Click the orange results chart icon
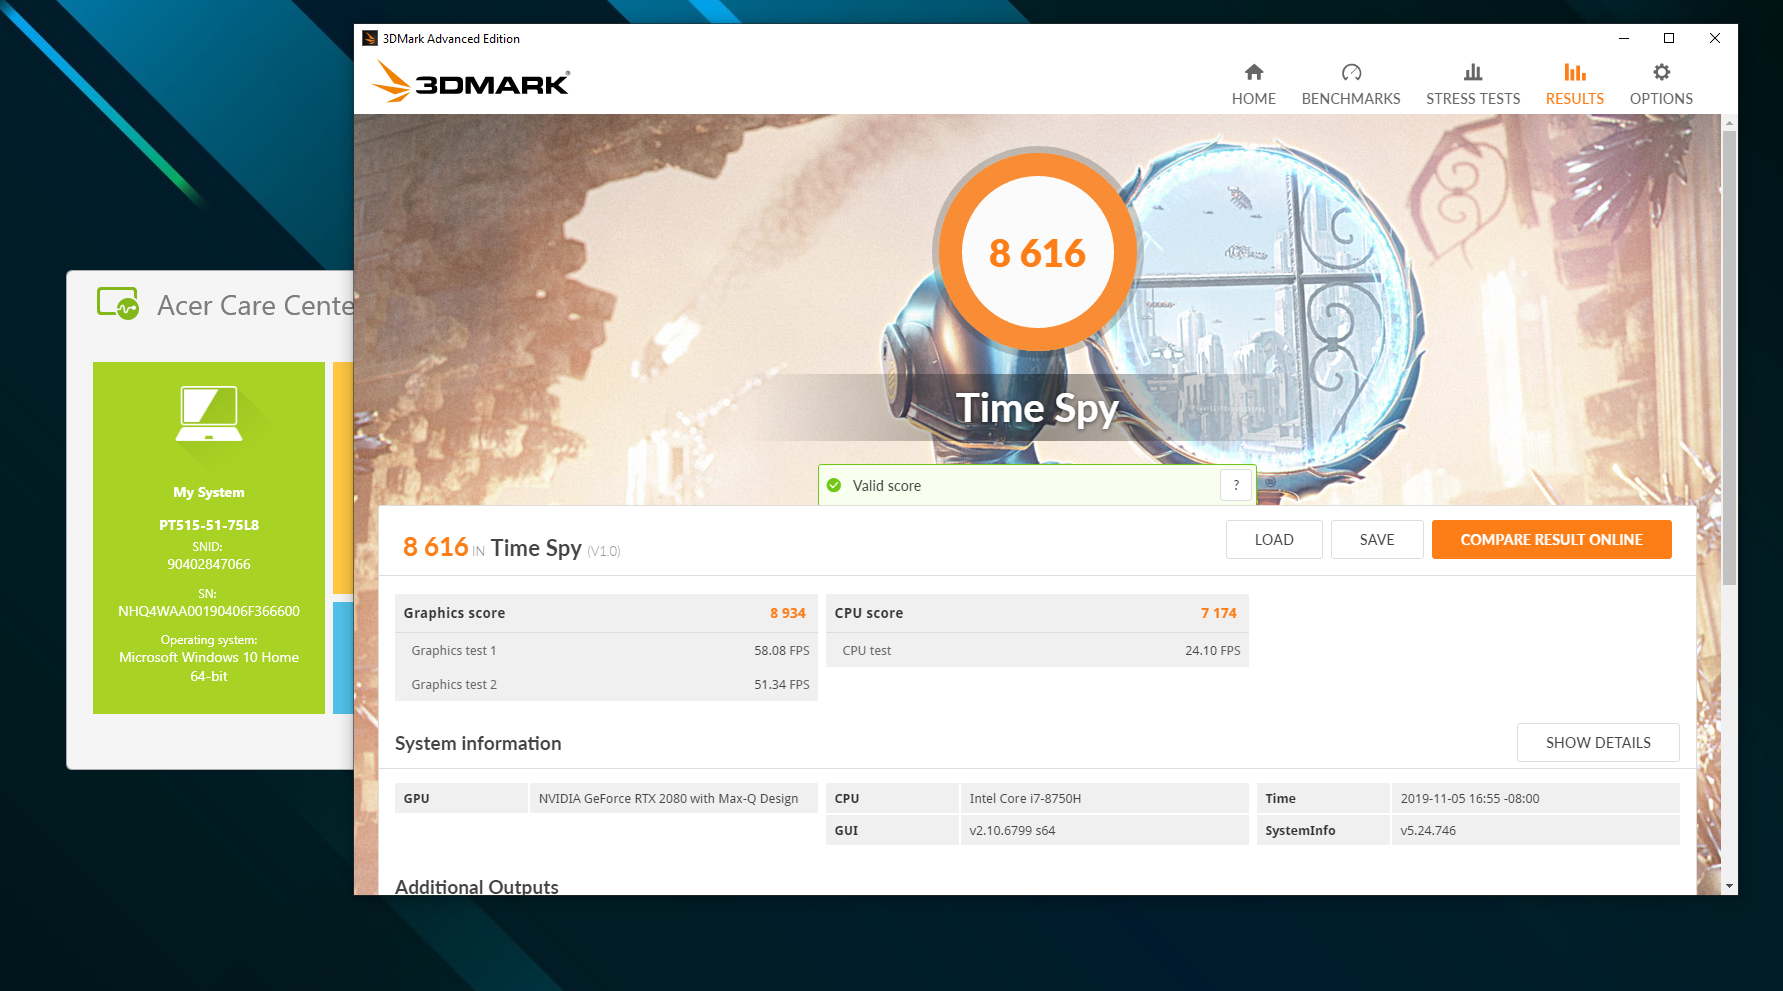This screenshot has height=991, width=1783. (x=1575, y=72)
